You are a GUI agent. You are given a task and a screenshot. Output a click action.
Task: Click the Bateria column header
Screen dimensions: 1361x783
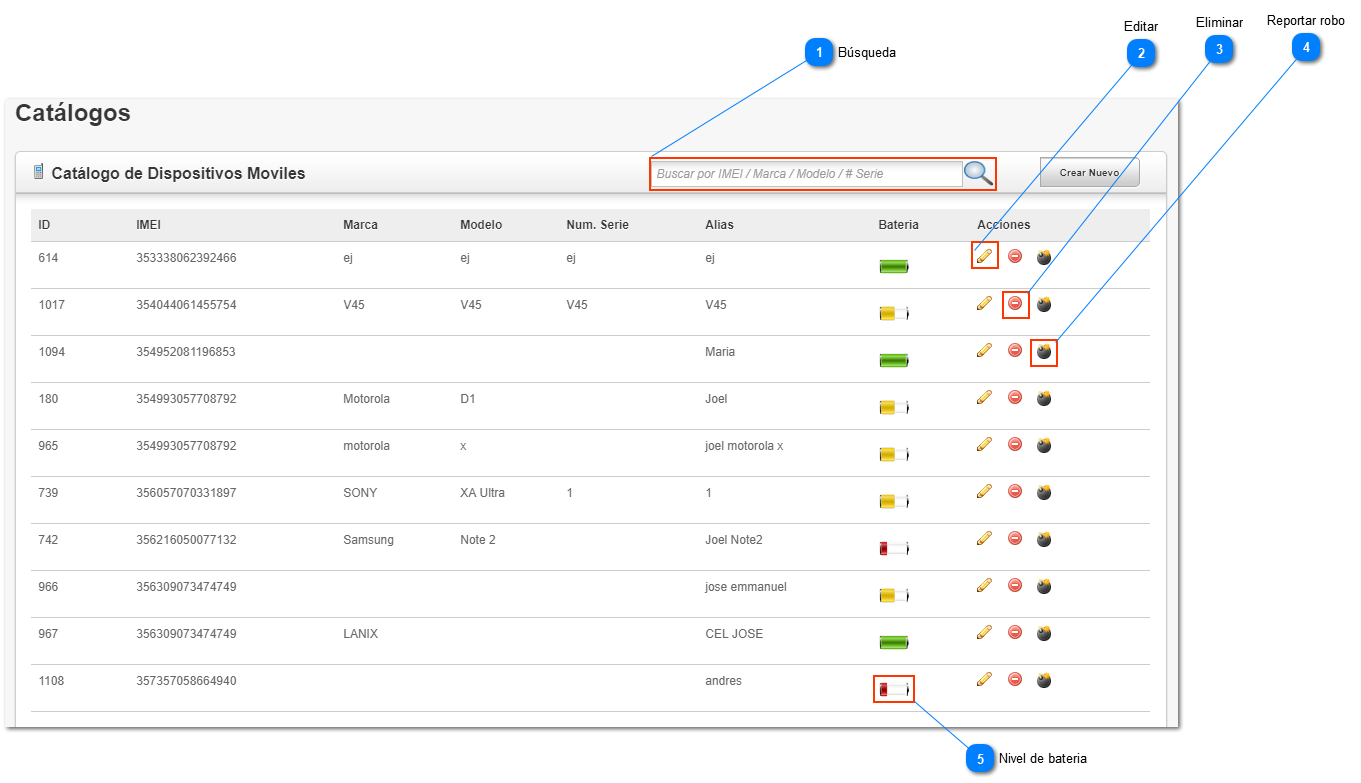[x=898, y=225]
